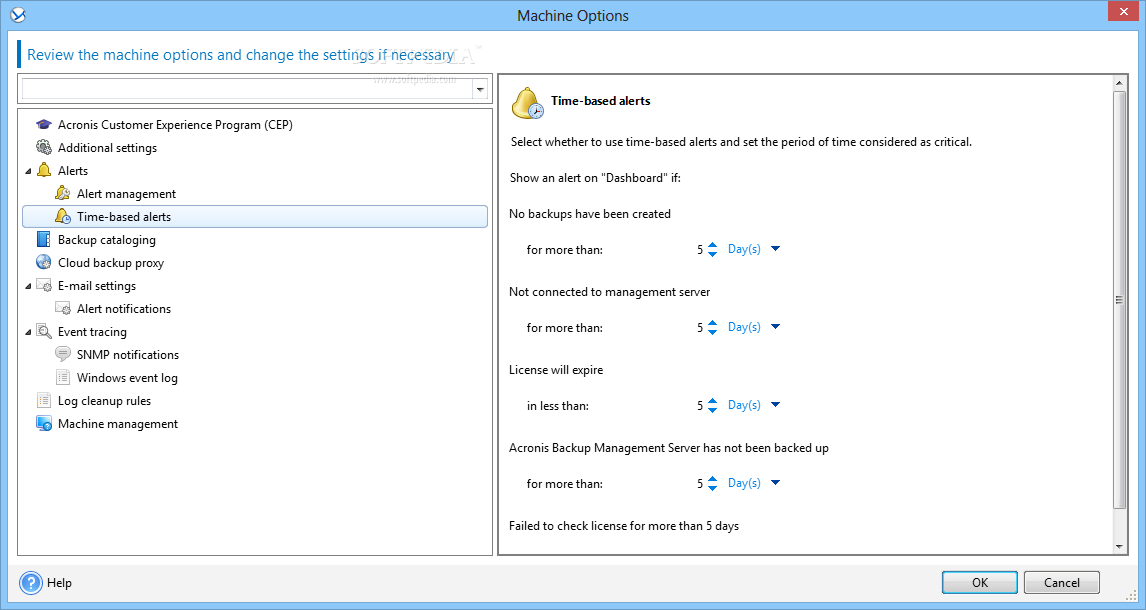
Task: Open Day(s) dropdown for Management Server not backed up
Action: click(x=775, y=483)
